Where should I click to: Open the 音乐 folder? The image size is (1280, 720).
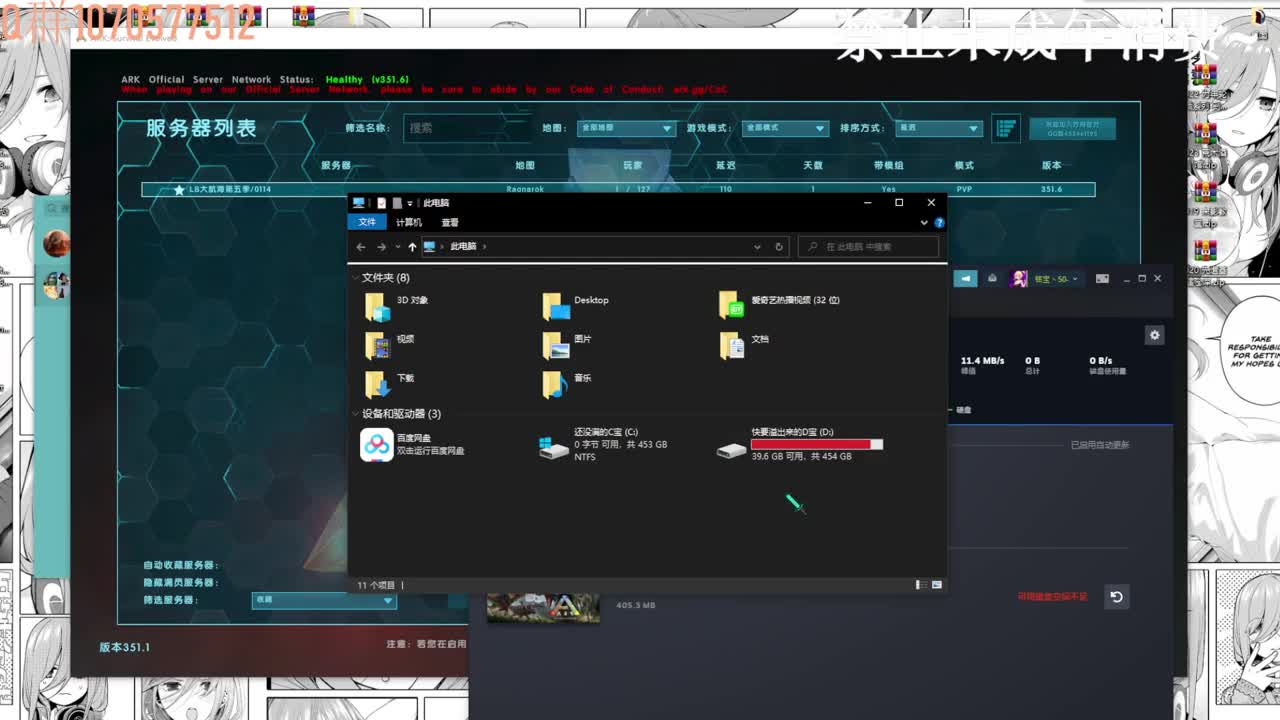(x=555, y=384)
